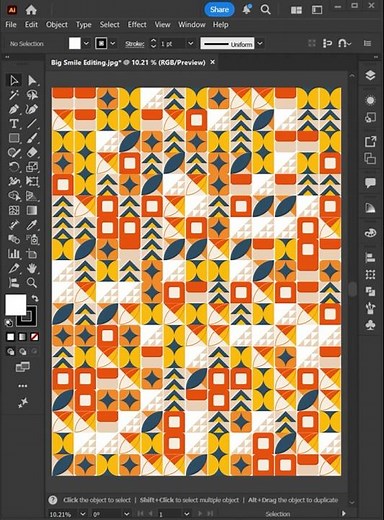Select the Magic Wand tool

point(14,95)
